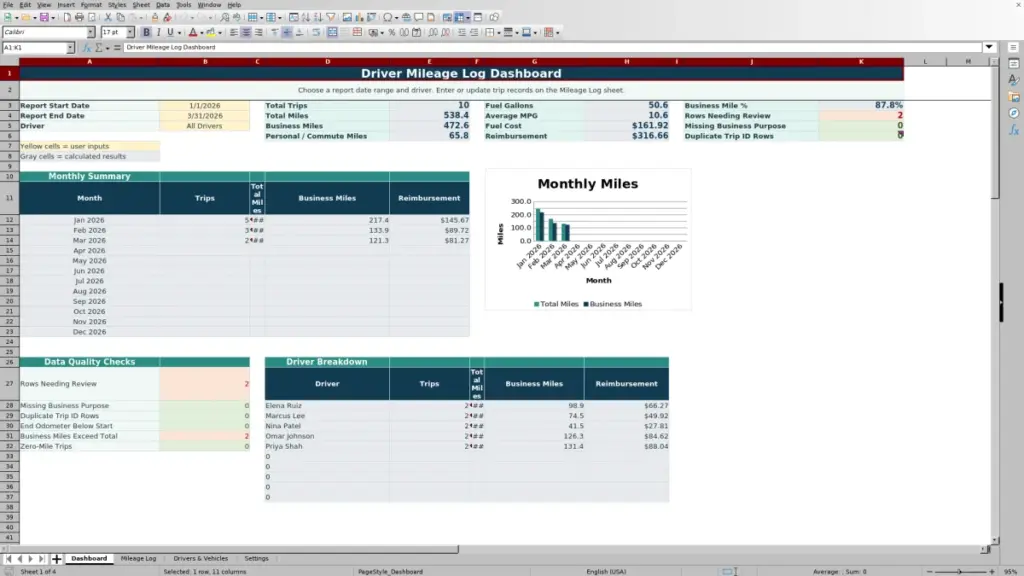Click the Format as Percent icon

tap(391, 32)
